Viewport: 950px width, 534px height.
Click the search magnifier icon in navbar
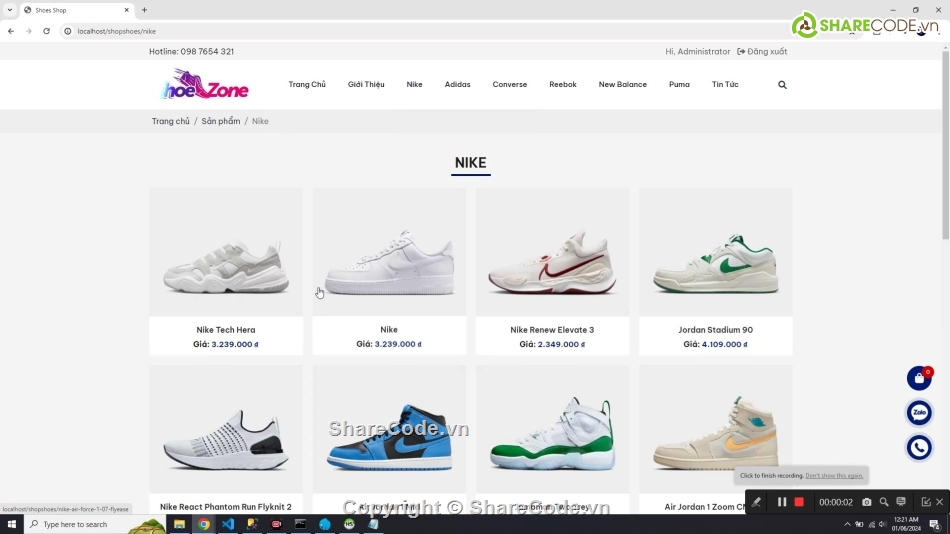pos(782,85)
